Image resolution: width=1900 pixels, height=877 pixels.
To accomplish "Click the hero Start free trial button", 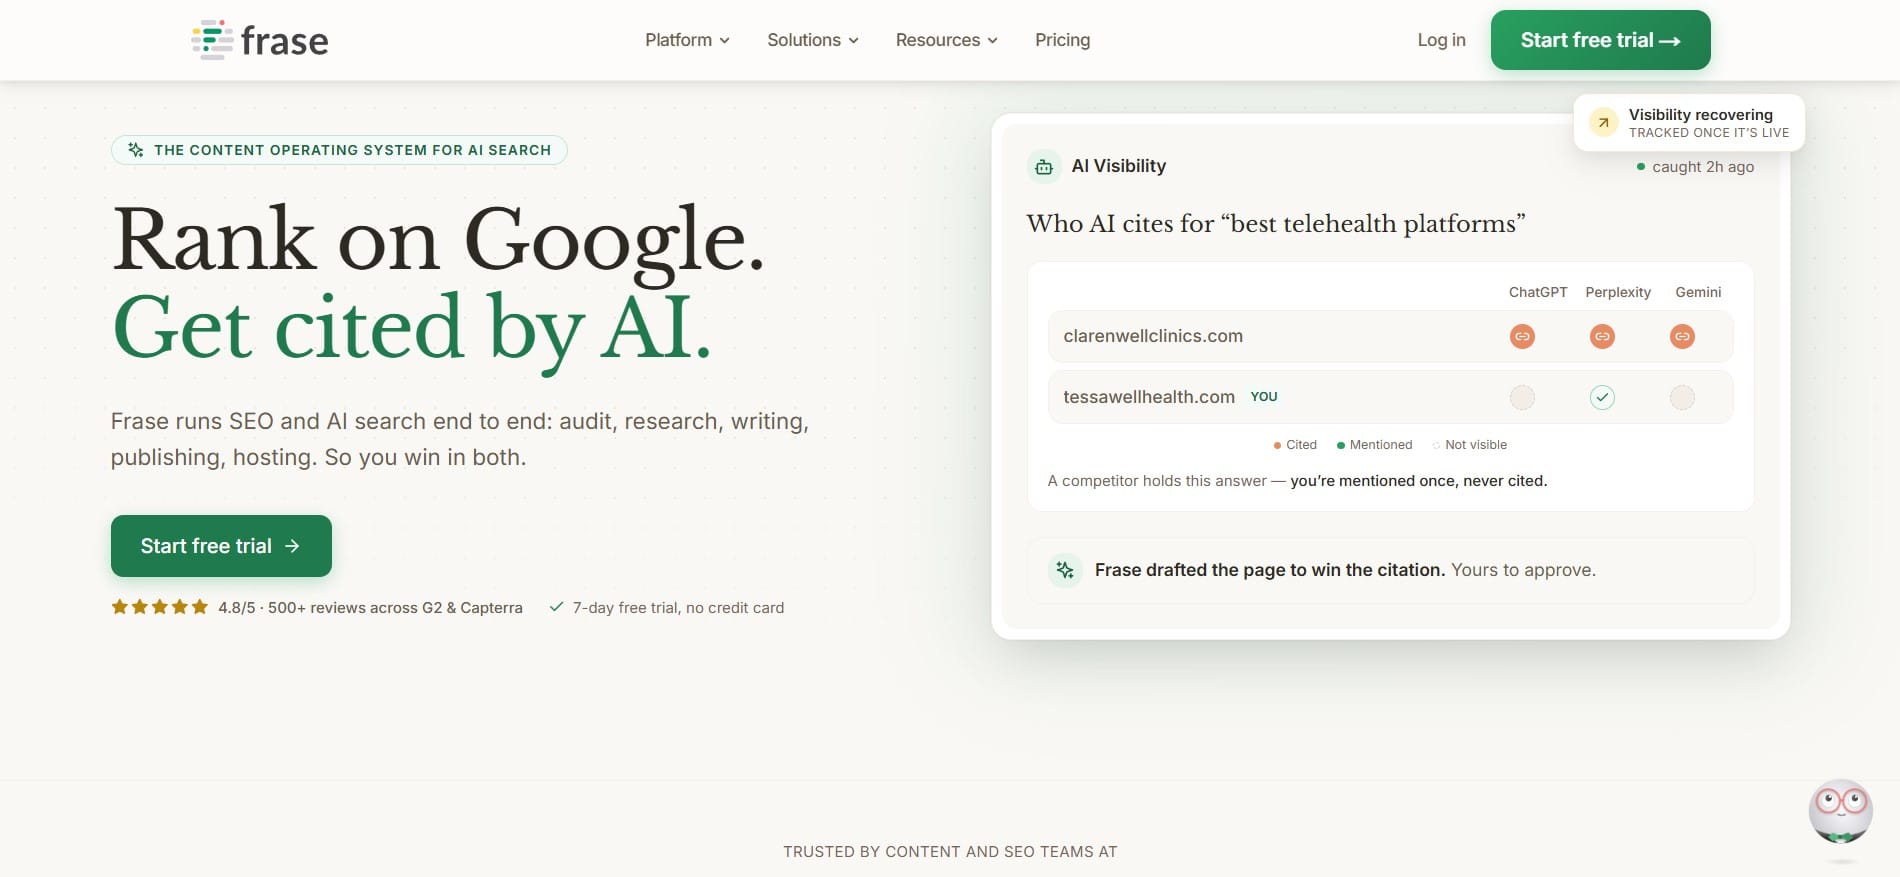I will point(221,546).
